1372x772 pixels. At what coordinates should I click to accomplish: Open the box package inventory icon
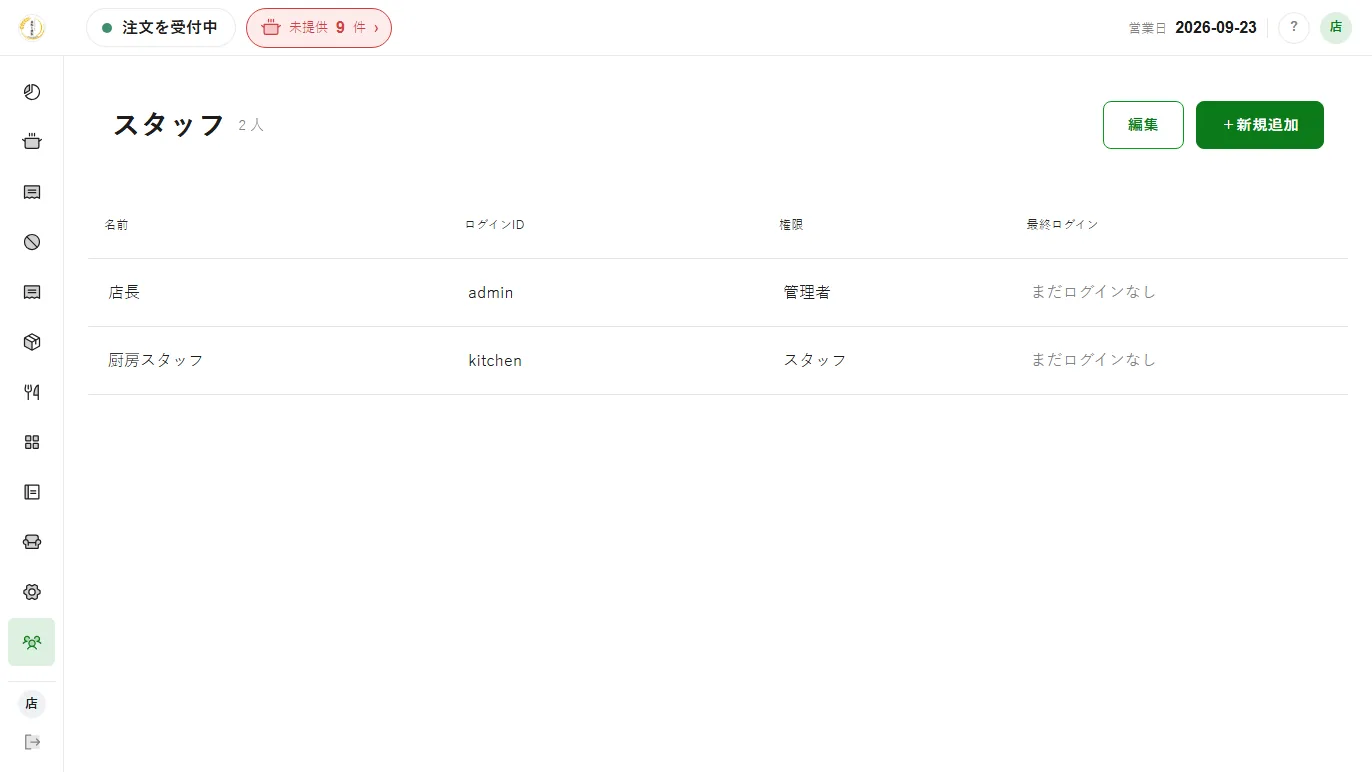click(x=32, y=342)
